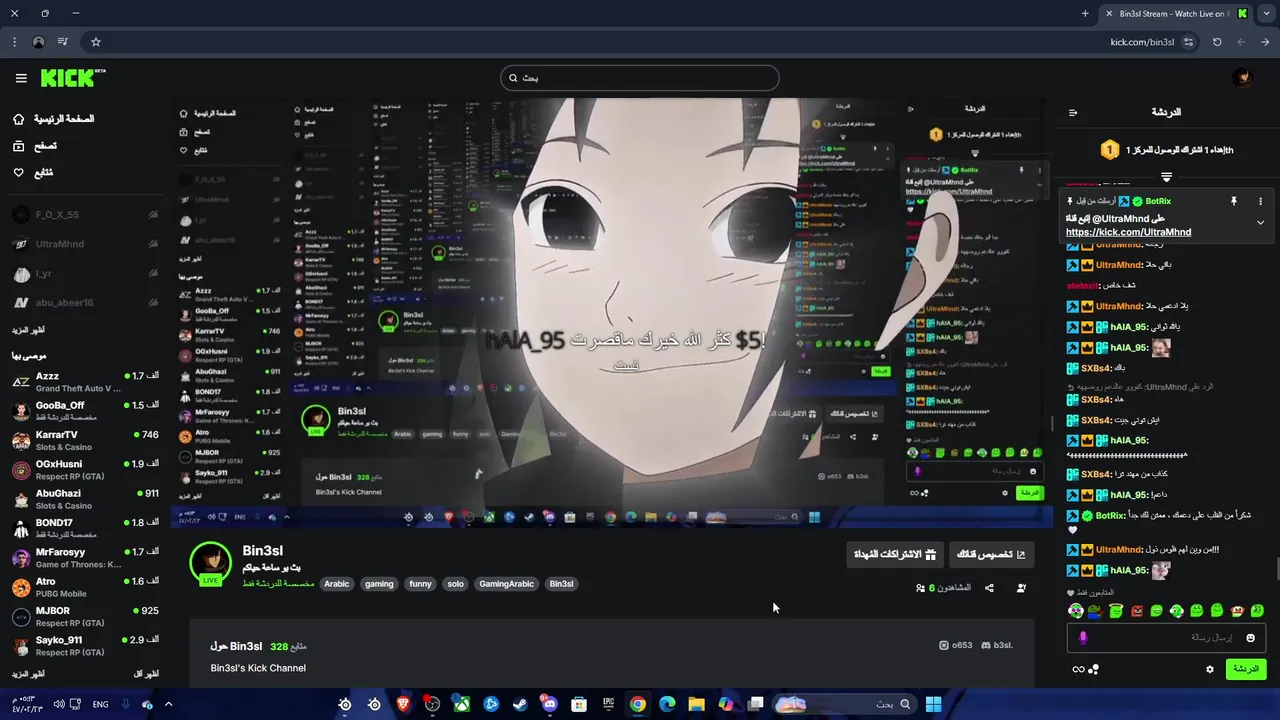Open browser three-dot menu
Image resolution: width=1280 pixels, height=720 pixels.
pyautogui.click(x=14, y=42)
